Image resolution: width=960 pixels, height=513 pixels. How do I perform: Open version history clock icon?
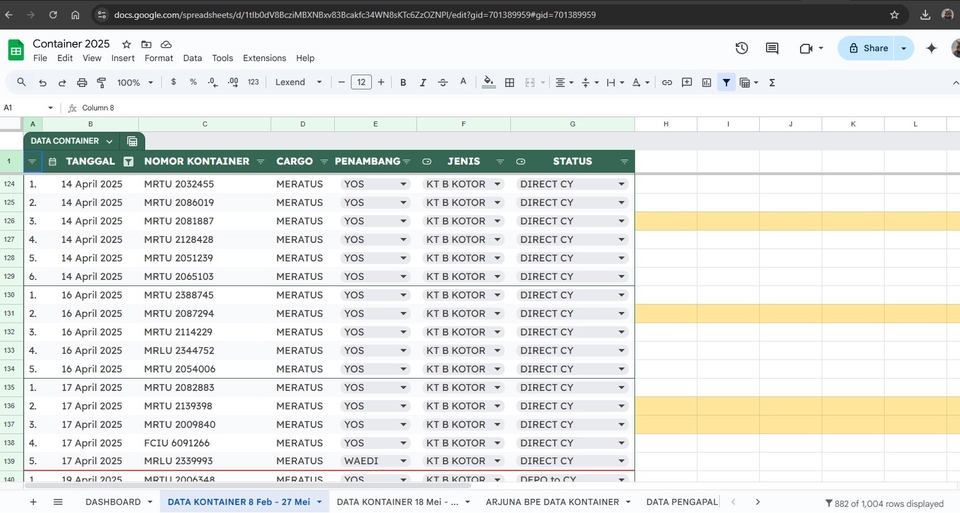tap(741, 48)
